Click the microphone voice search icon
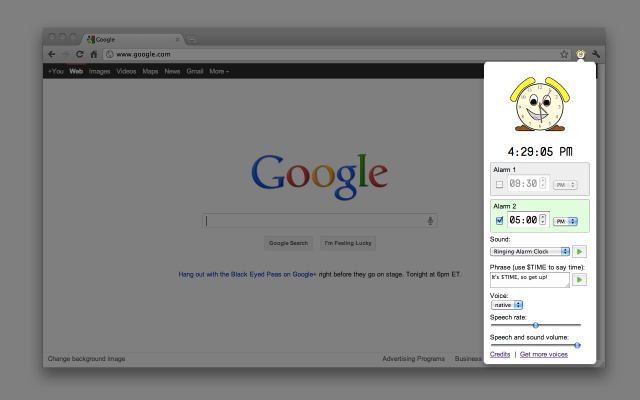Viewport: 640px width, 400px height. point(430,221)
